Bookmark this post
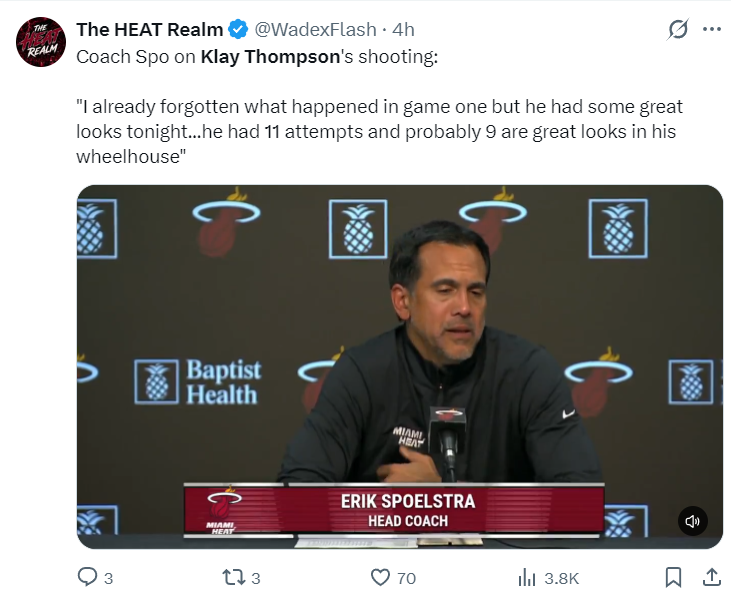Viewport: 731px width, 595px height. click(x=673, y=577)
